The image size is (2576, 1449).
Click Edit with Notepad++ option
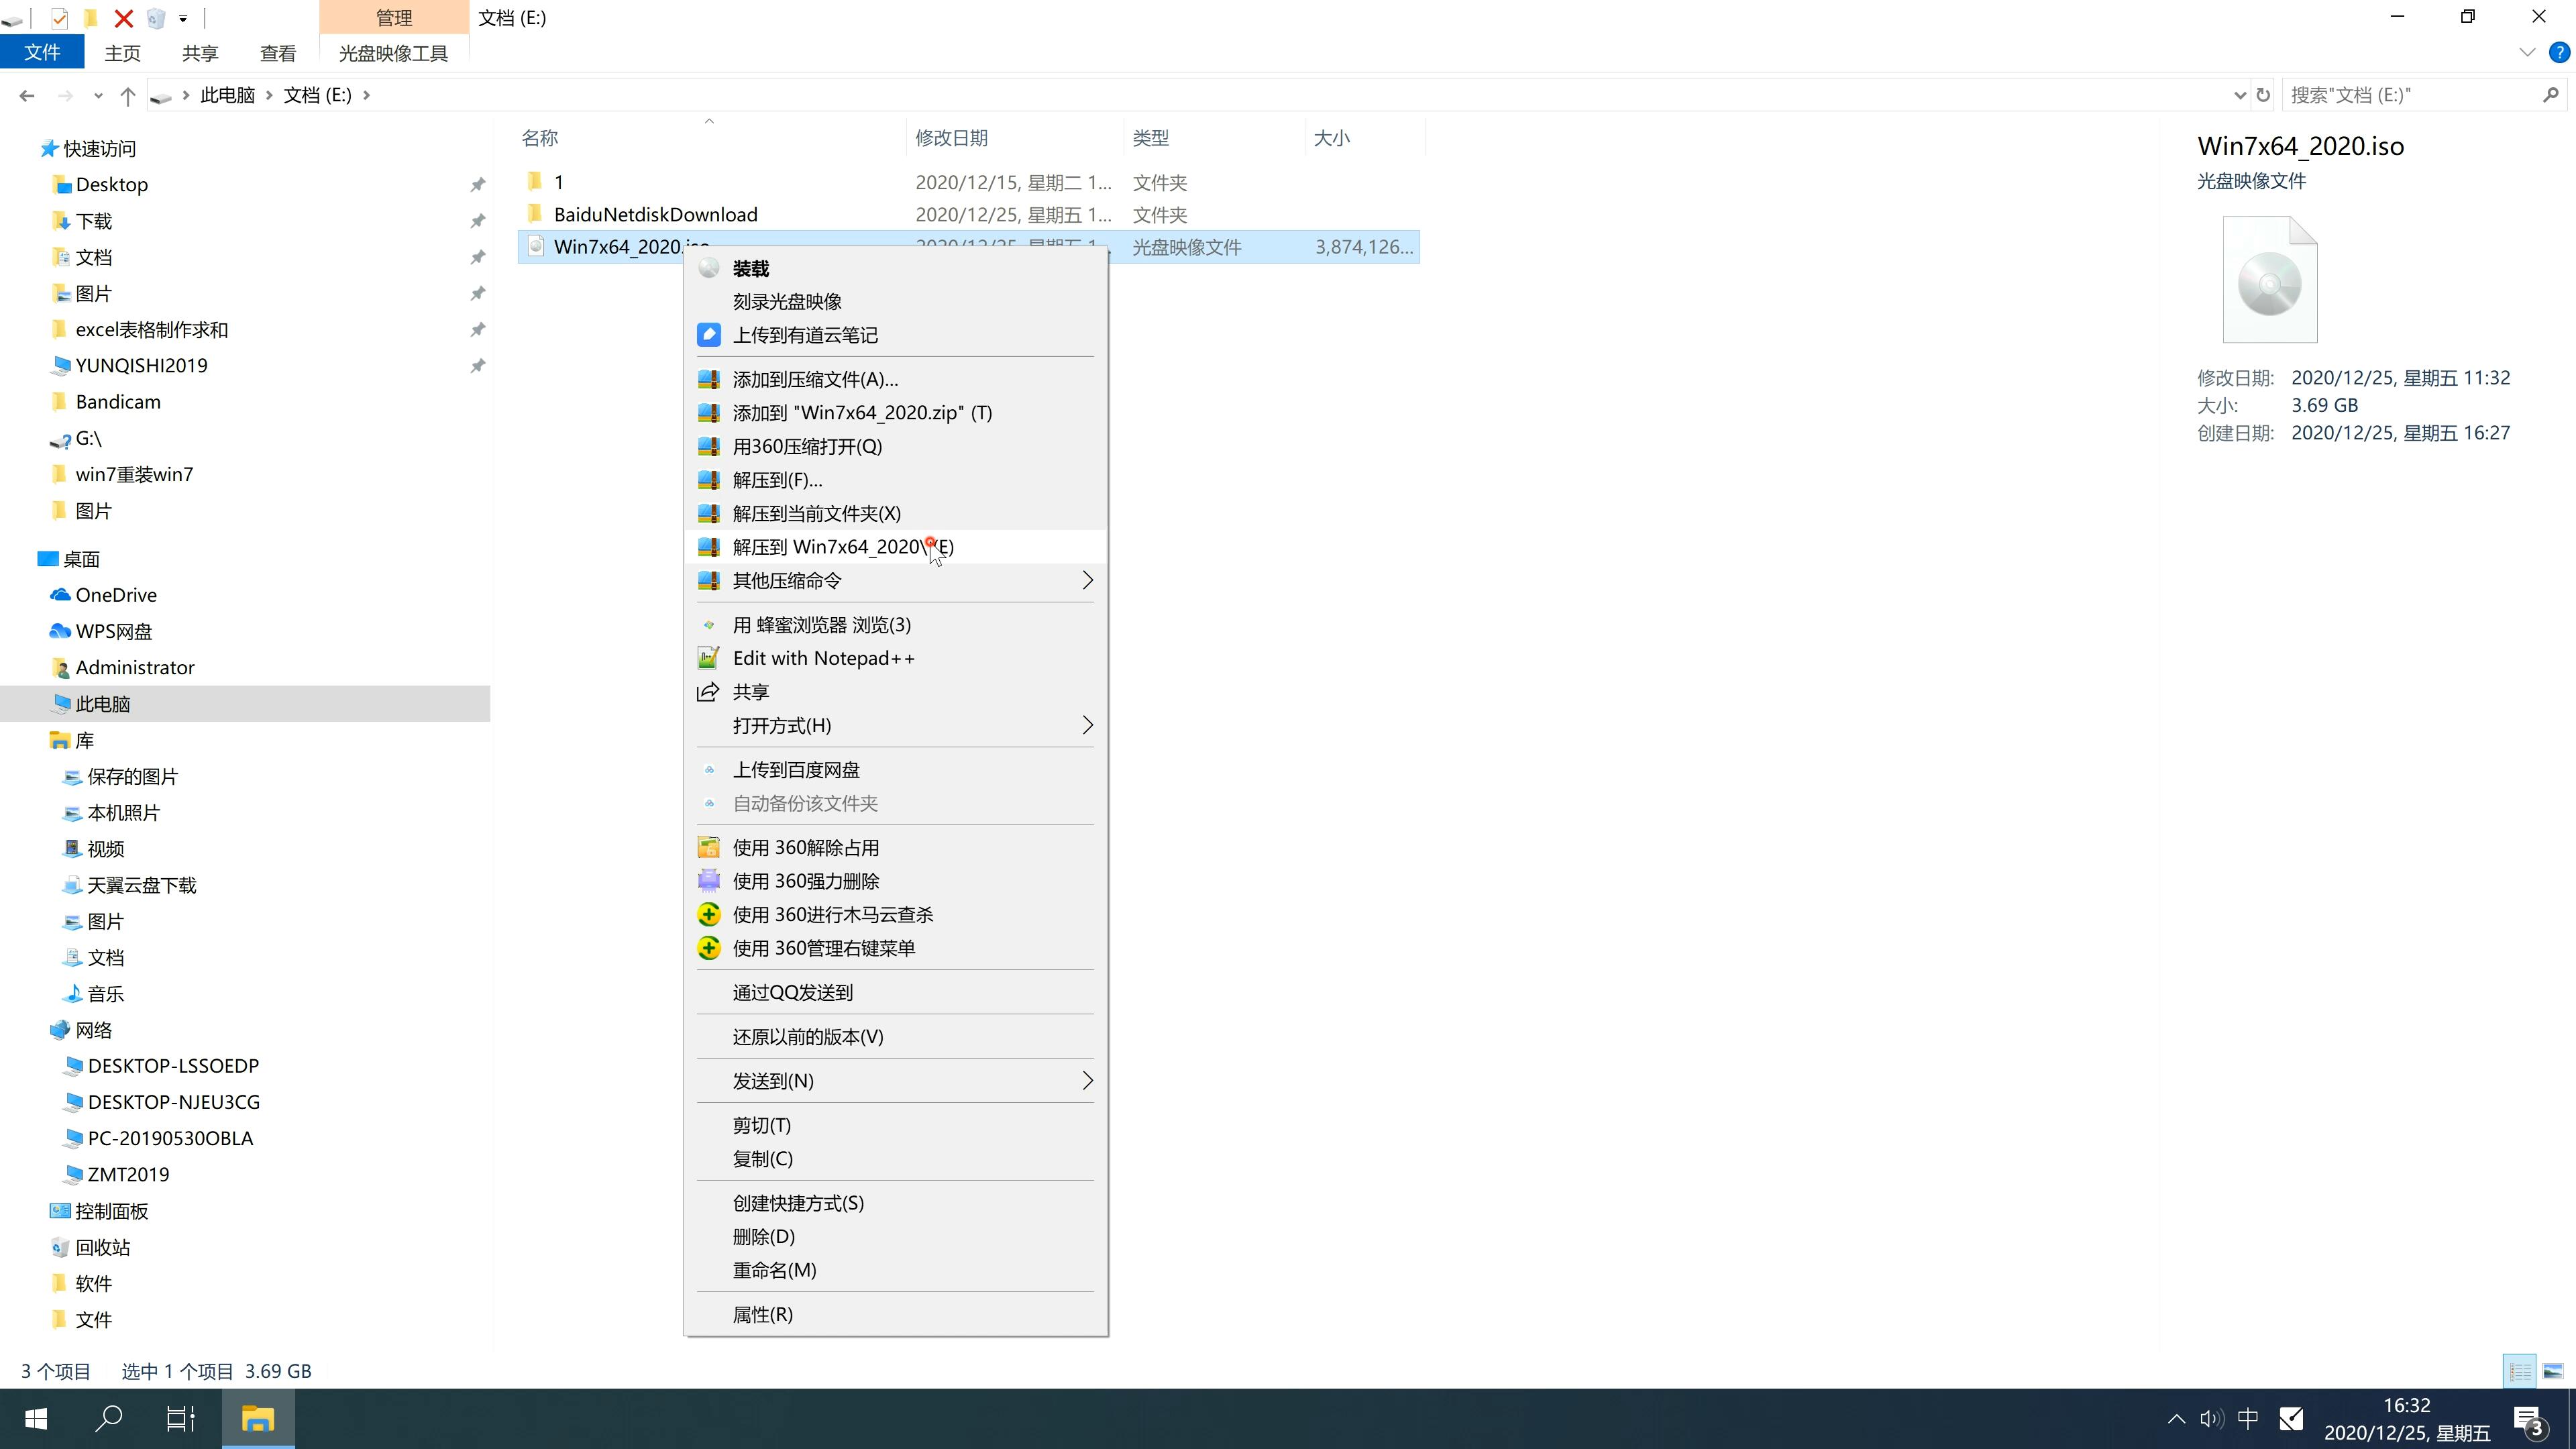click(x=824, y=656)
